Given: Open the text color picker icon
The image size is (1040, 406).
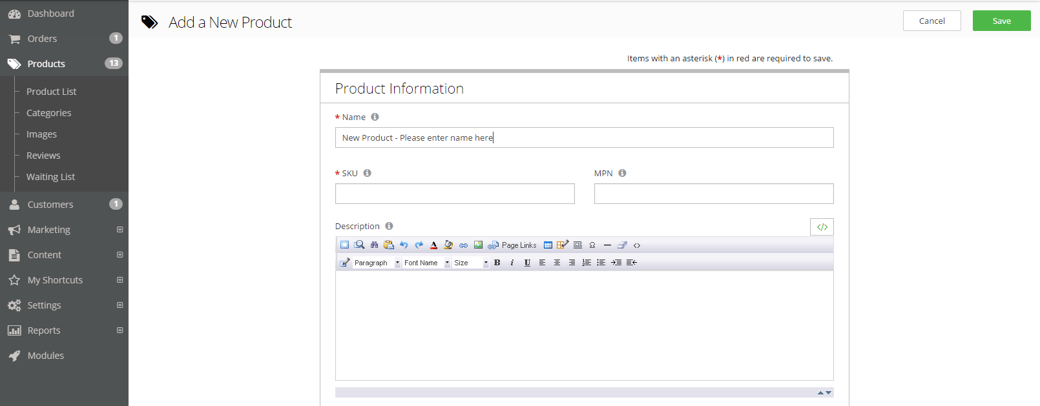Looking at the screenshot, I should [x=433, y=245].
